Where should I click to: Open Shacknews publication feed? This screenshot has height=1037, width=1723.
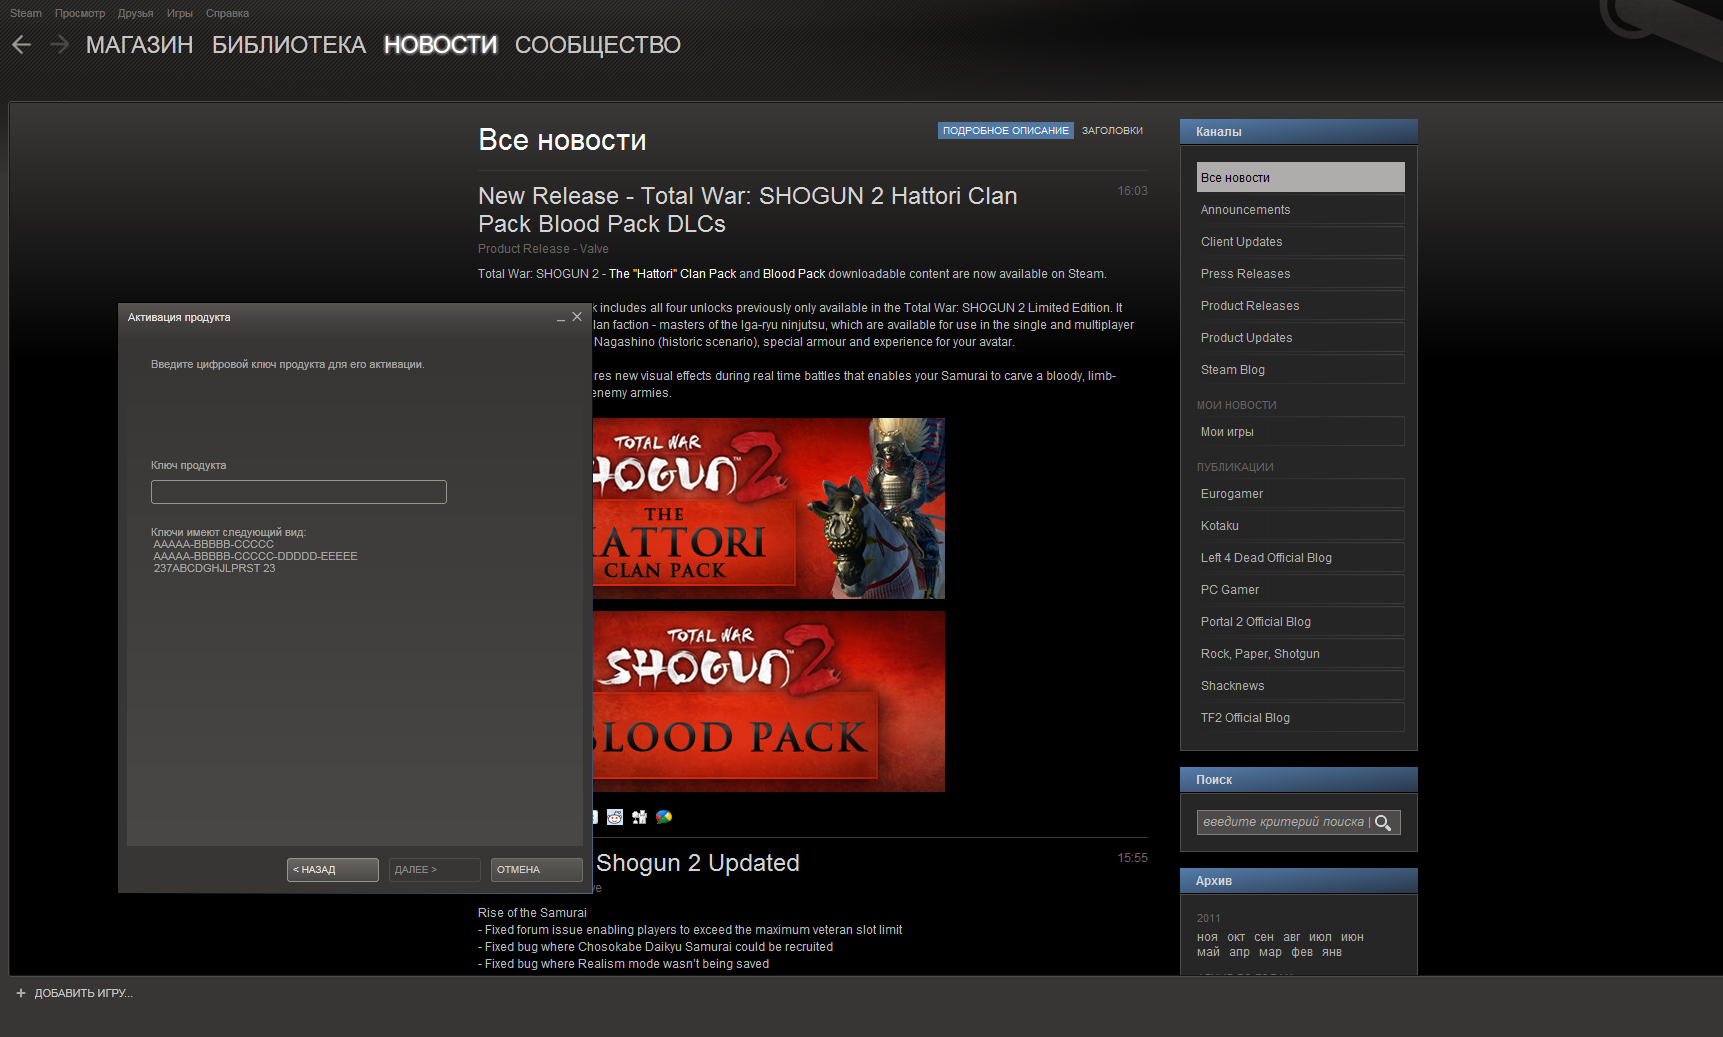(x=1301, y=686)
